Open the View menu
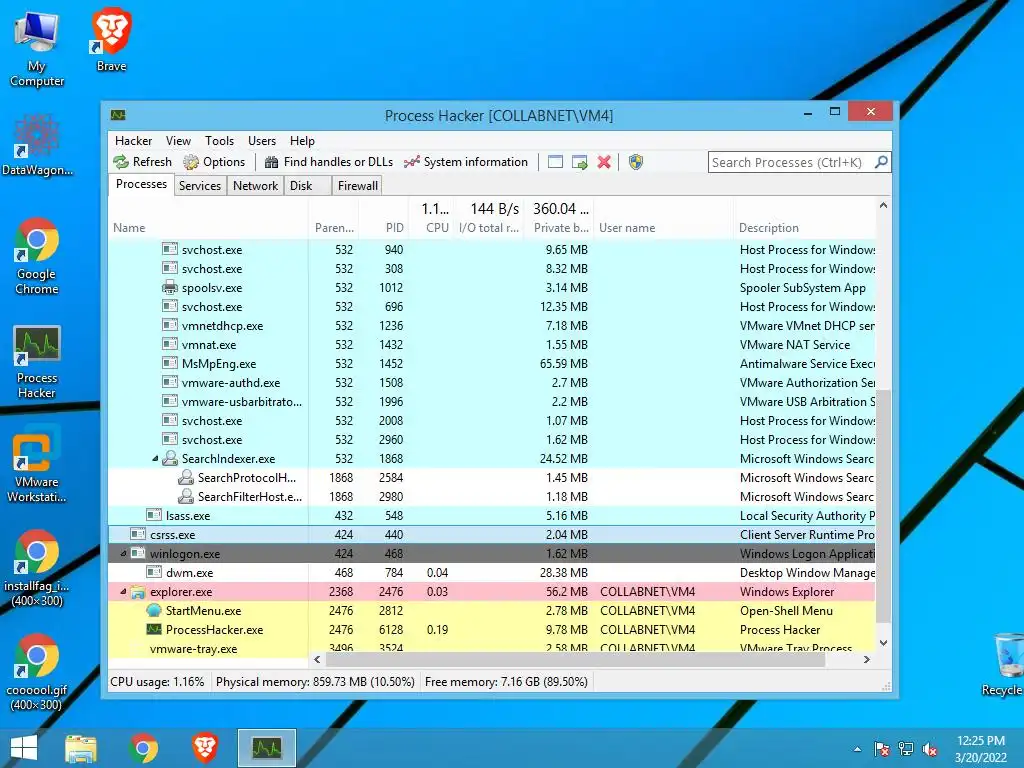The width and height of the screenshot is (1024, 768). [x=178, y=141]
